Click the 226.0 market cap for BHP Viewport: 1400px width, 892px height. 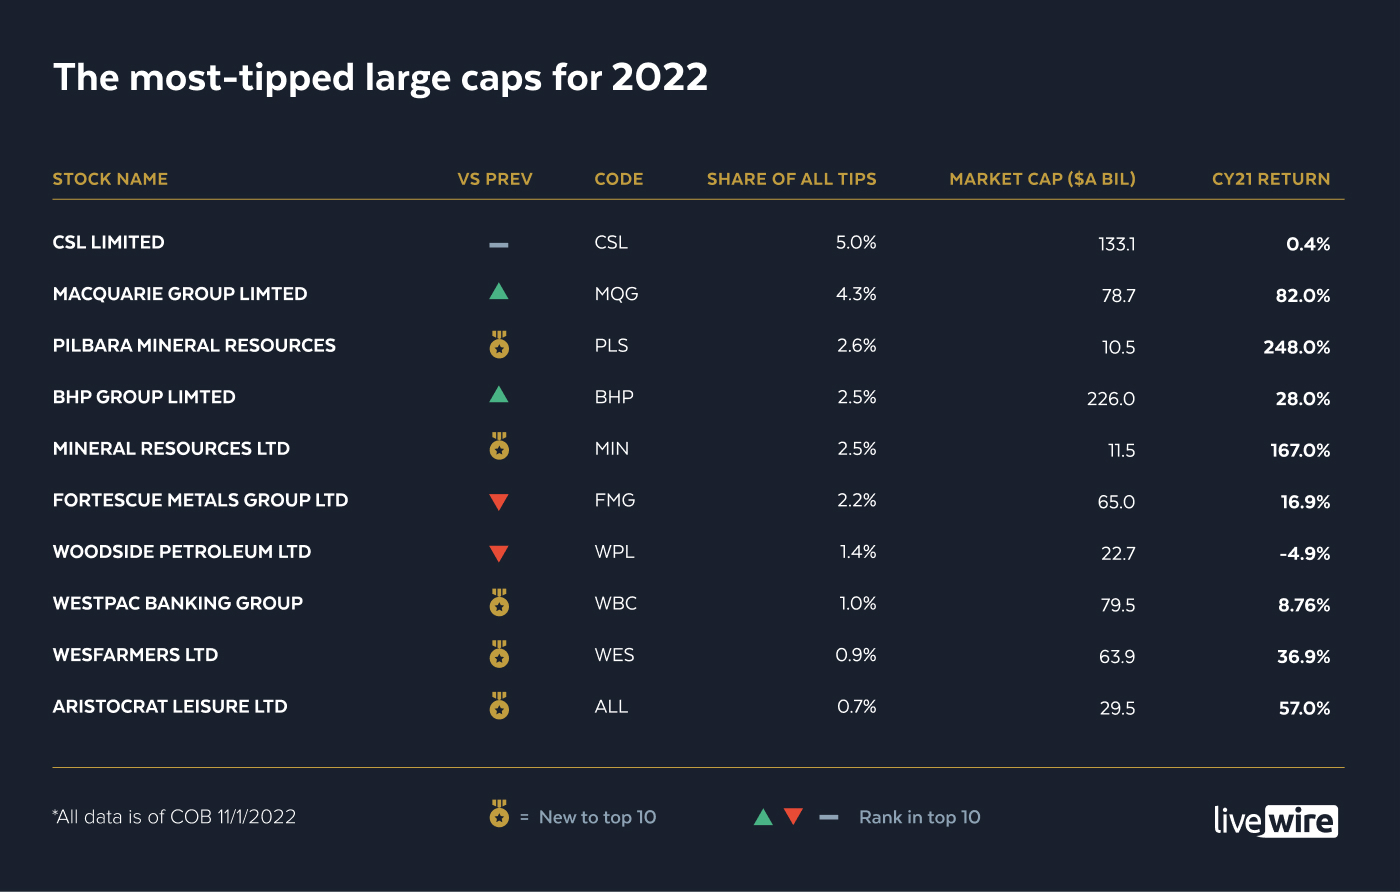point(1110,399)
